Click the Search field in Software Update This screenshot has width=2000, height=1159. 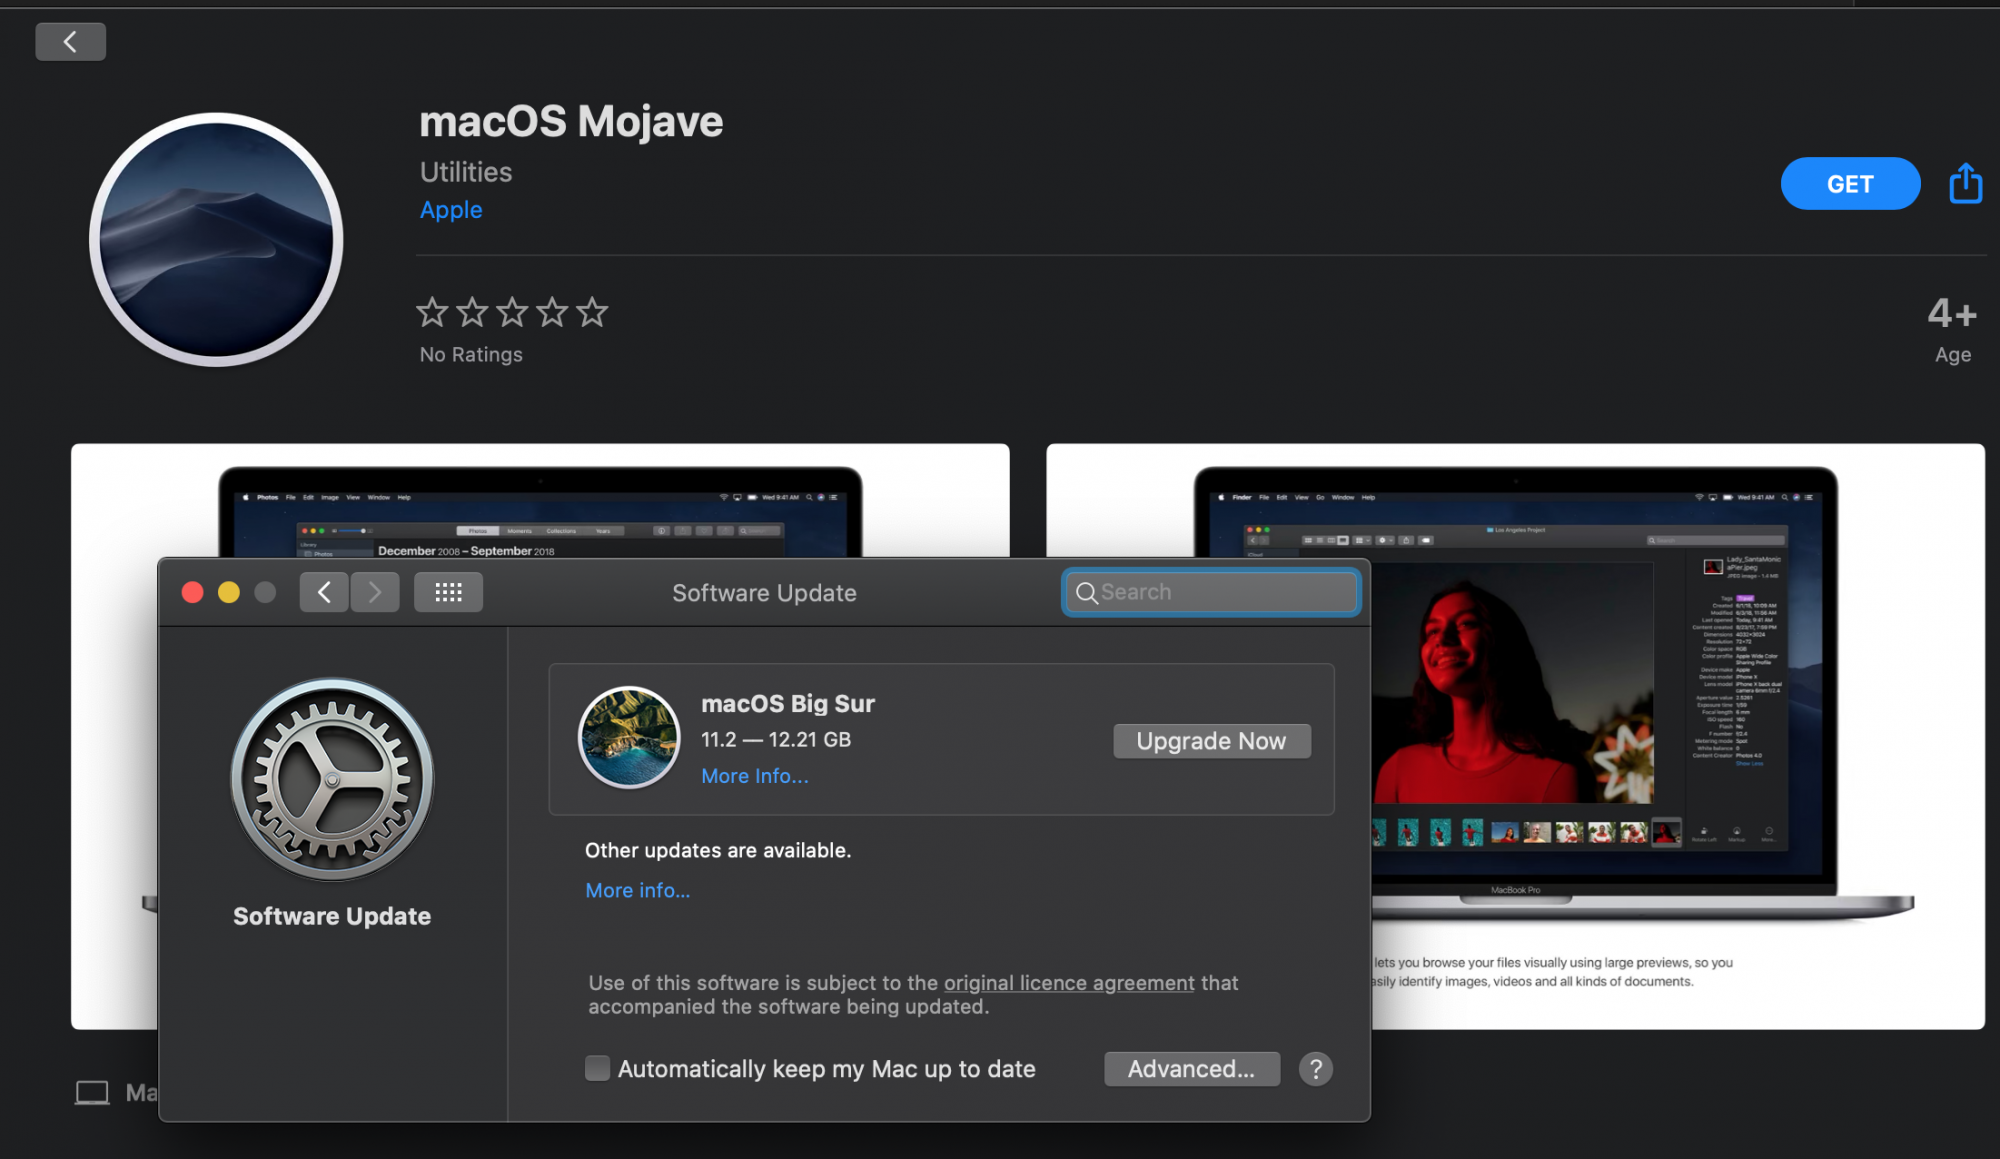(1220, 592)
